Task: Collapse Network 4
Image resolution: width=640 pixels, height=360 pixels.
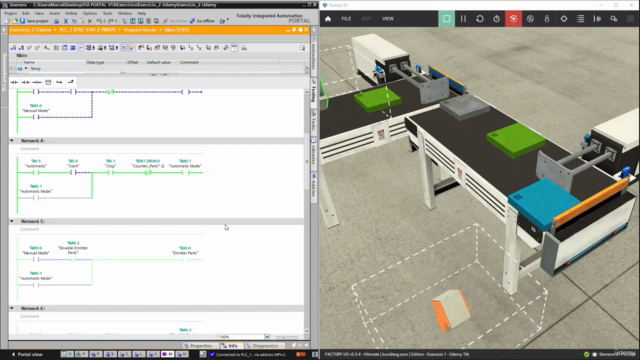Action: coord(12,140)
